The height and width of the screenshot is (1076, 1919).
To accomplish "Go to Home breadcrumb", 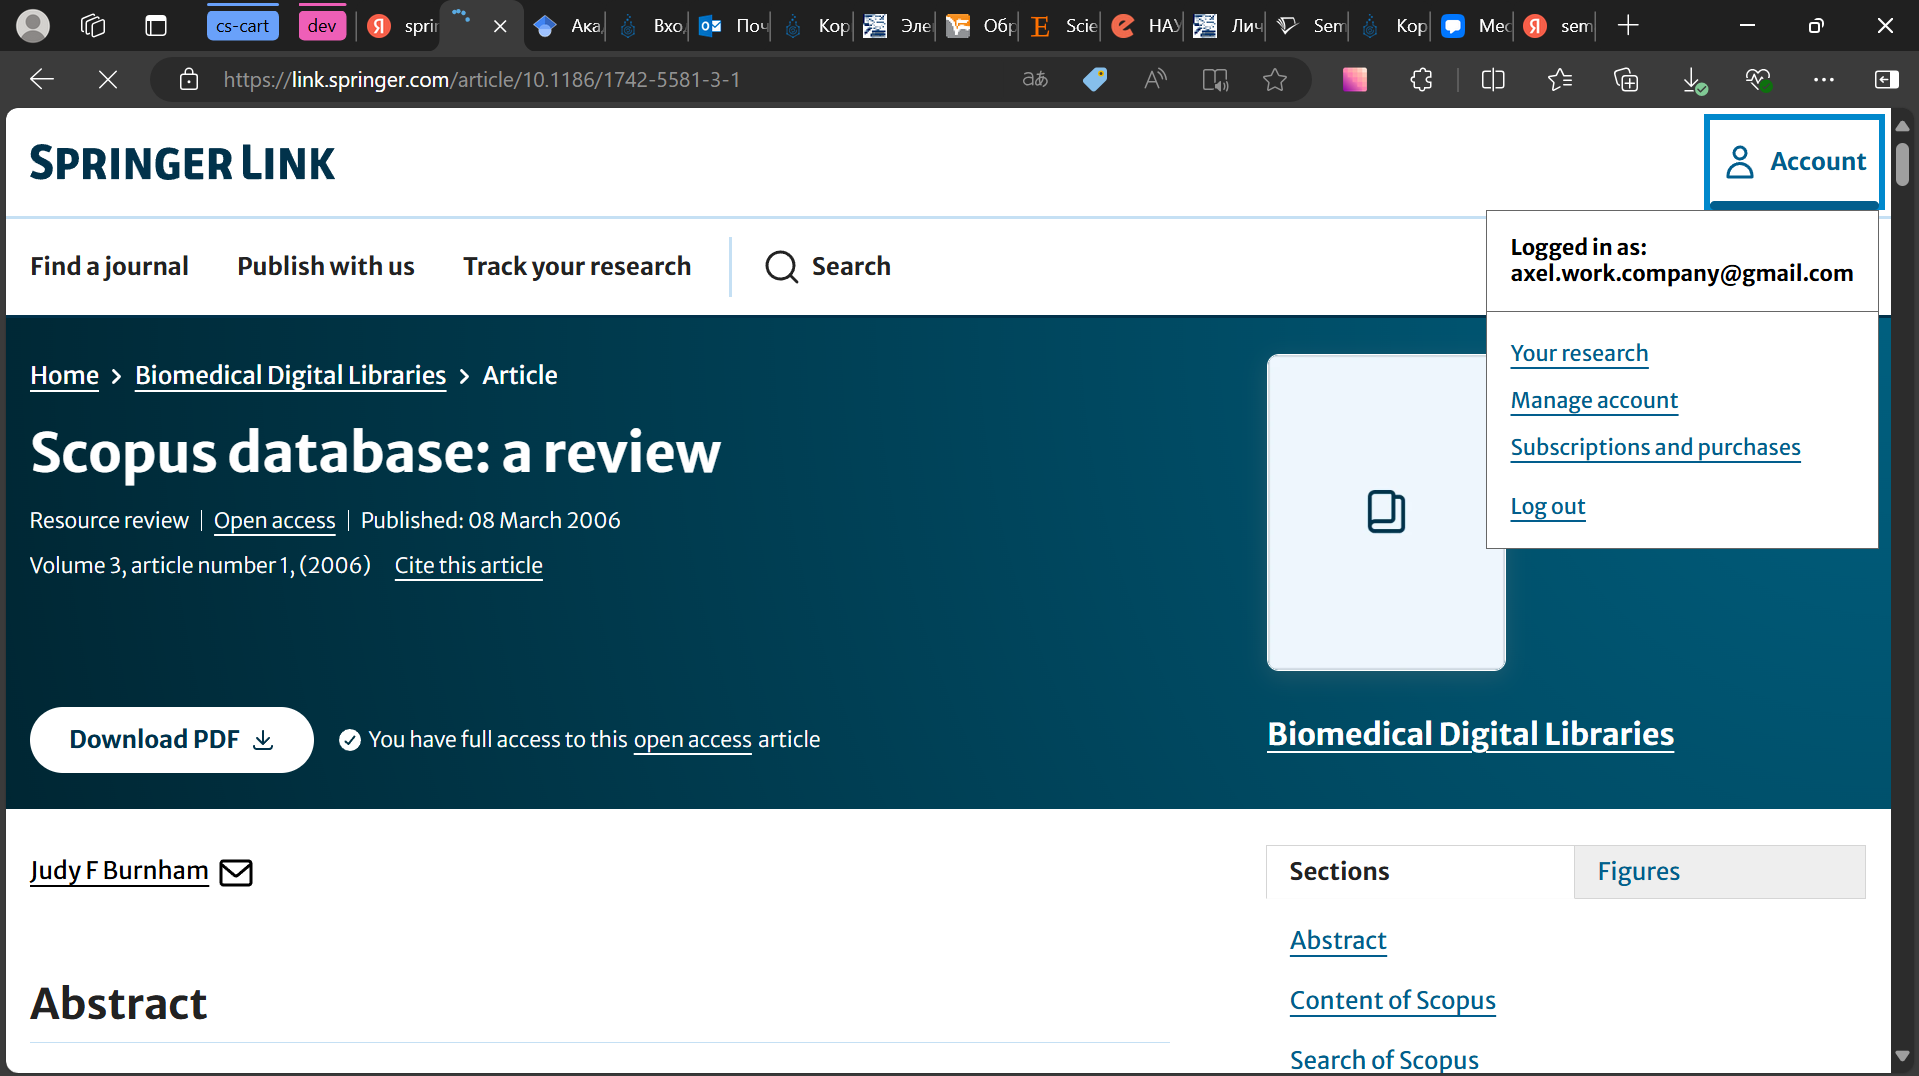I will pyautogui.click(x=64, y=375).
